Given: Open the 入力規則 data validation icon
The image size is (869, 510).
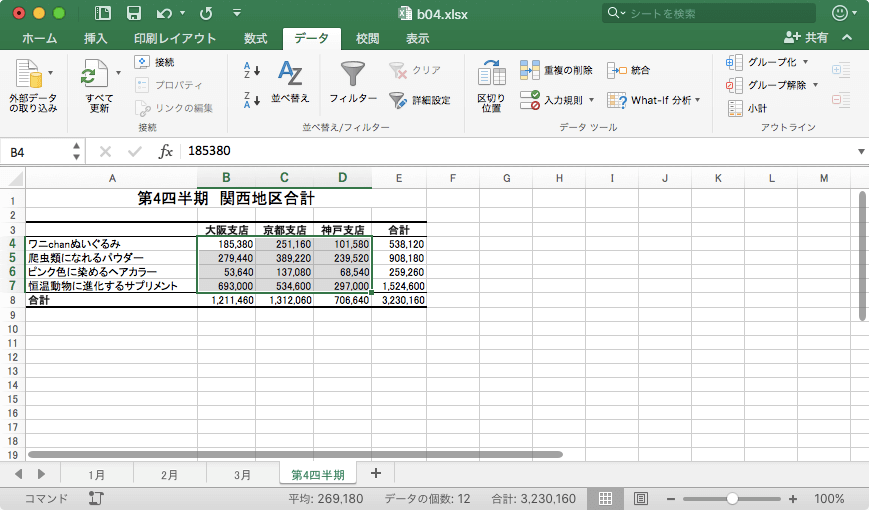Looking at the screenshot, I should (529, 100).
